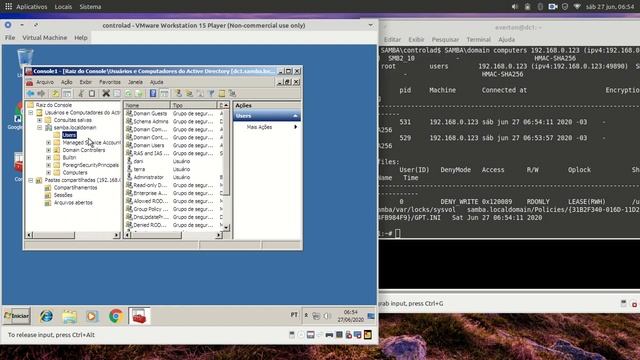Click the properties icon in MMC toolbar
640x360 pixels.
click(x=117, y=93)
